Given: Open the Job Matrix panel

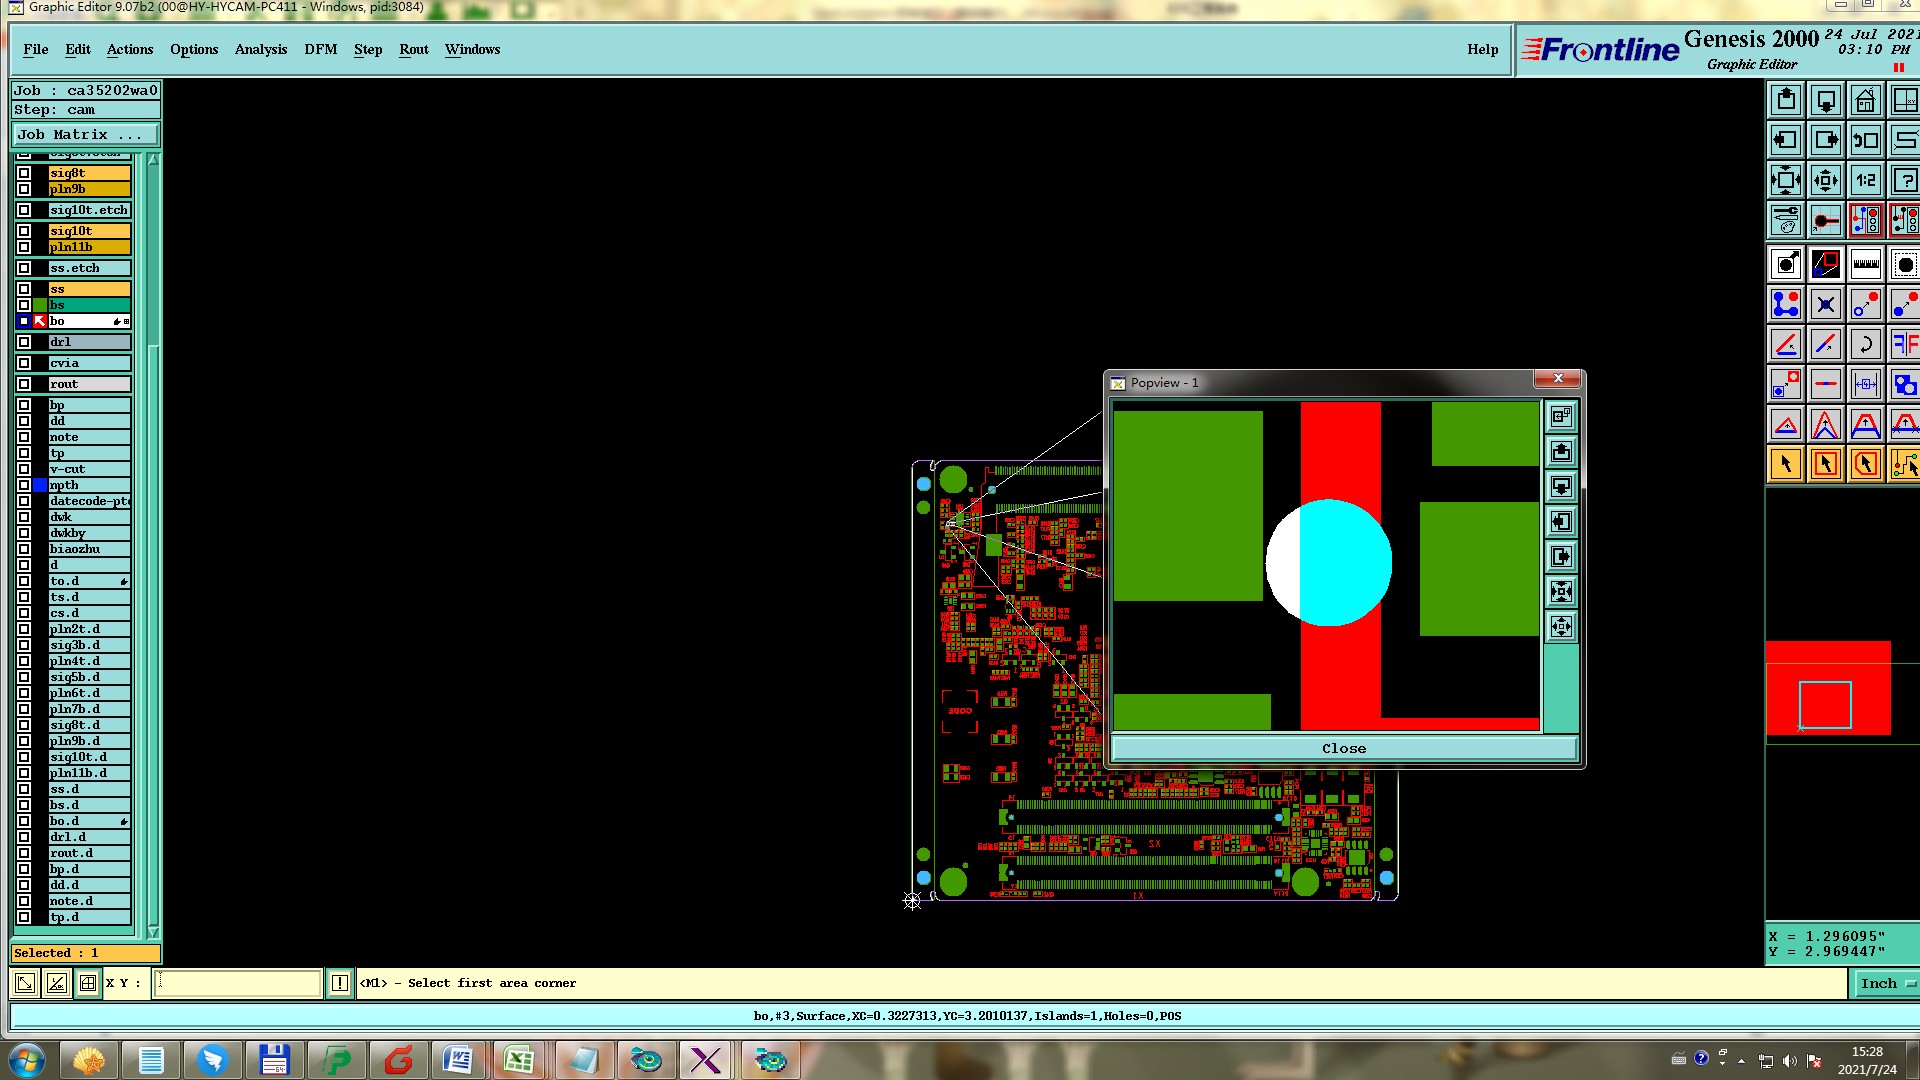Looking at the screenshot, I should coord(85,134).
